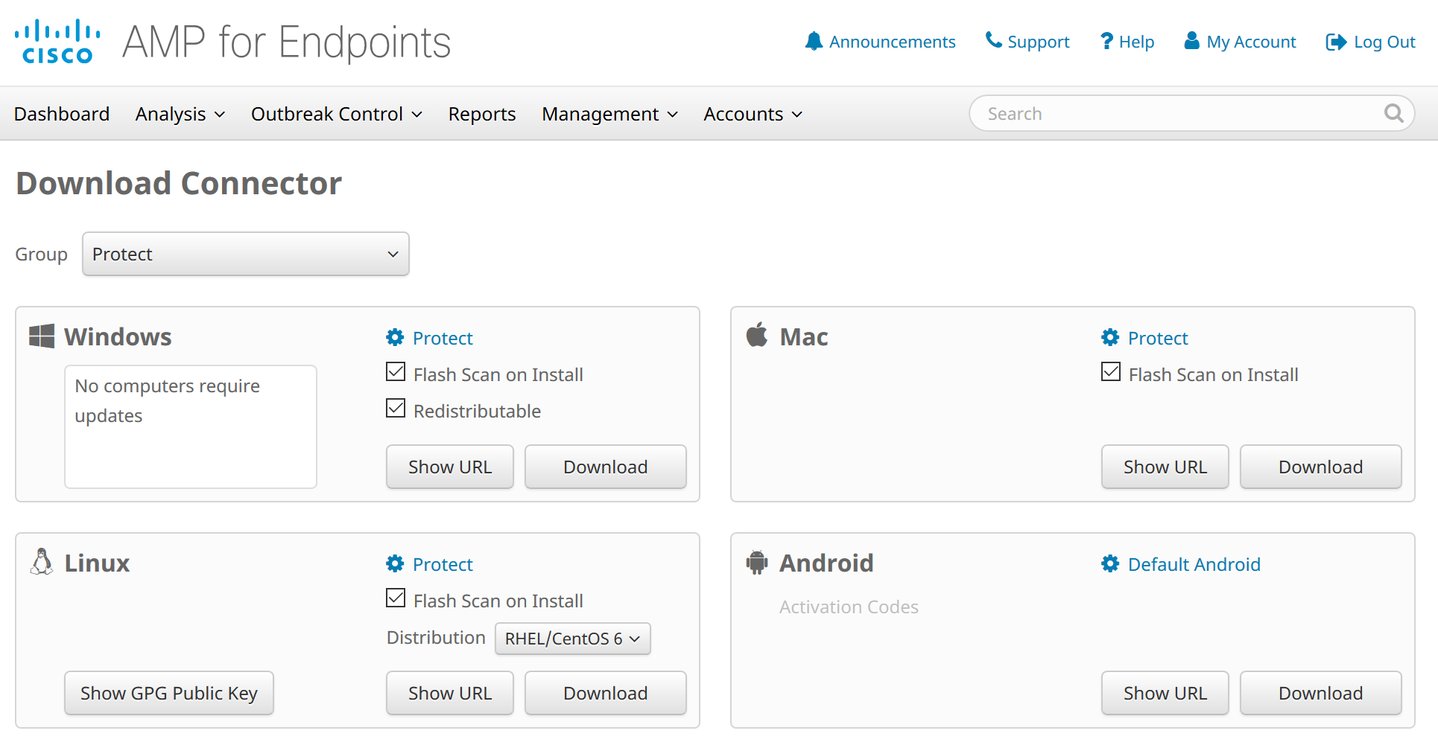Click the gear icon beside Protect for Windows

[x=396, y=338]
